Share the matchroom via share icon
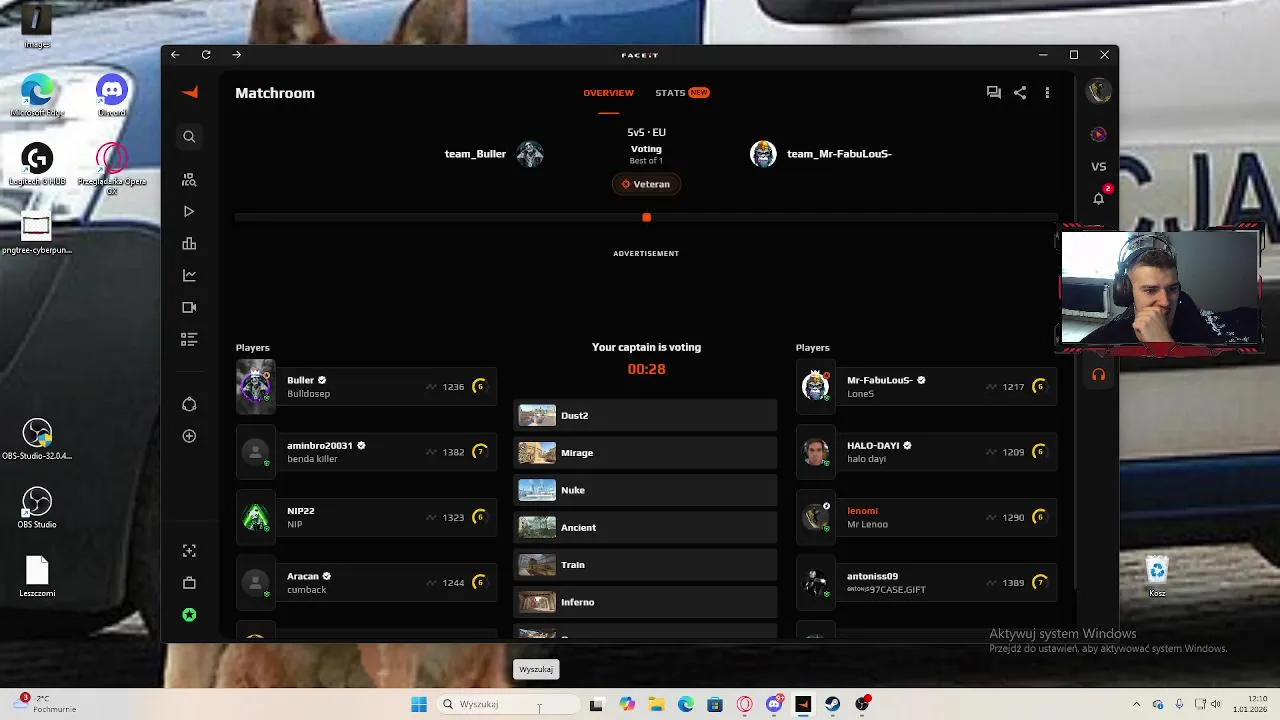 1020,92
